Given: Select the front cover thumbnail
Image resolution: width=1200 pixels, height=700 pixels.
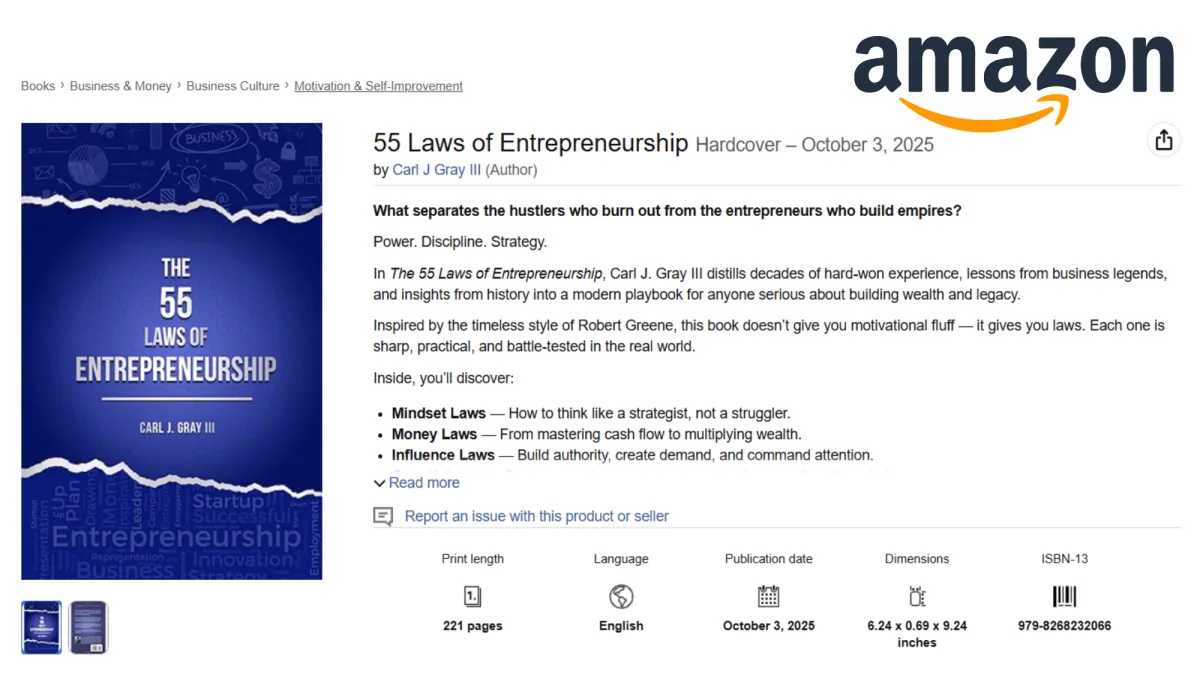Looking at the screenshot, I should [x=42, y=627].
